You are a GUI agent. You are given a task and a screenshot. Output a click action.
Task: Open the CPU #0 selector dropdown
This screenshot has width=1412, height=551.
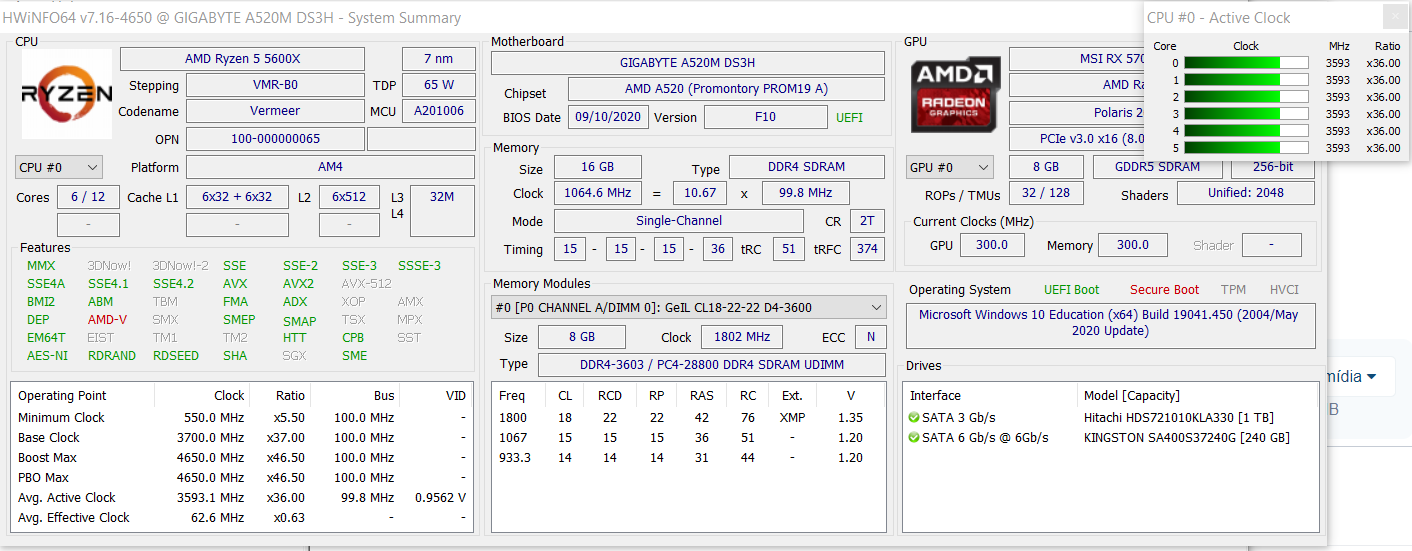59,168
